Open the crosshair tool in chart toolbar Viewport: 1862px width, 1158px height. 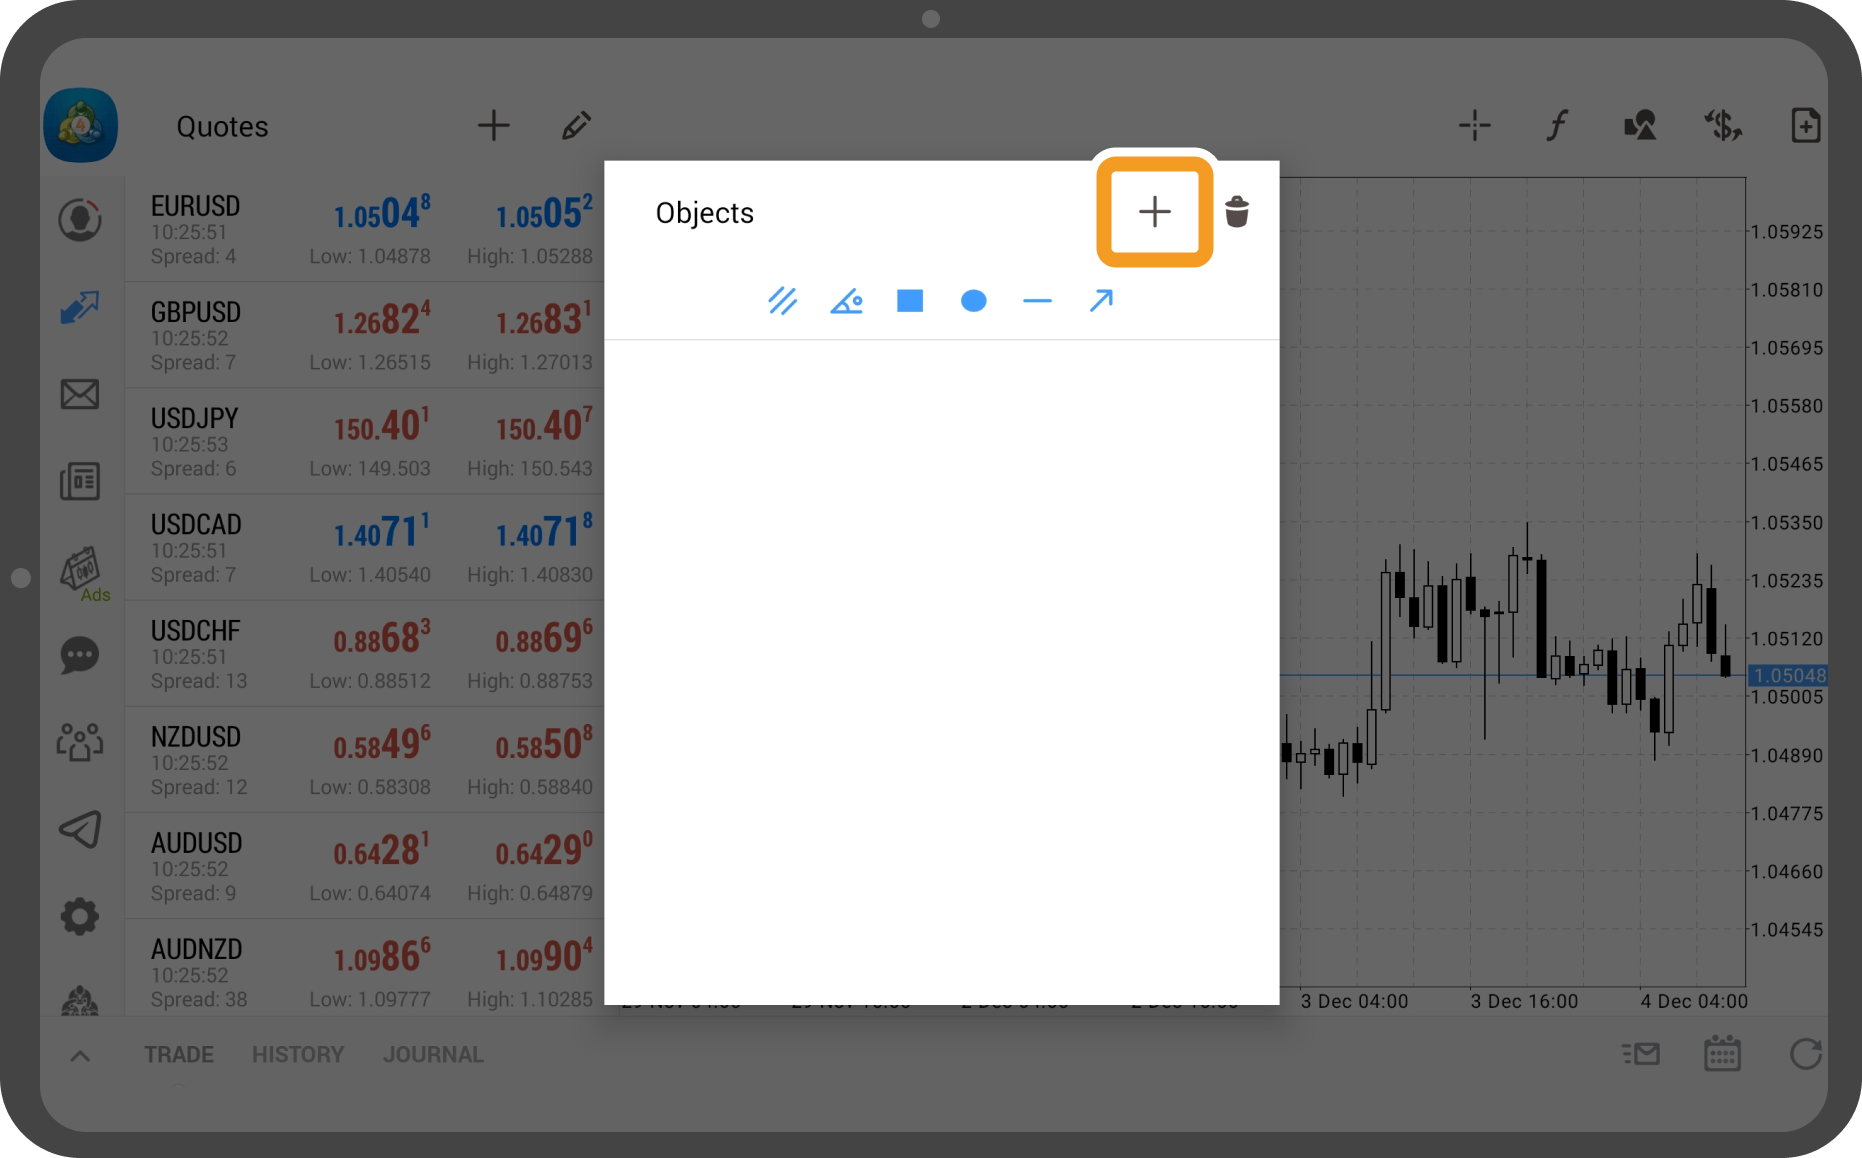[1474, 126]
